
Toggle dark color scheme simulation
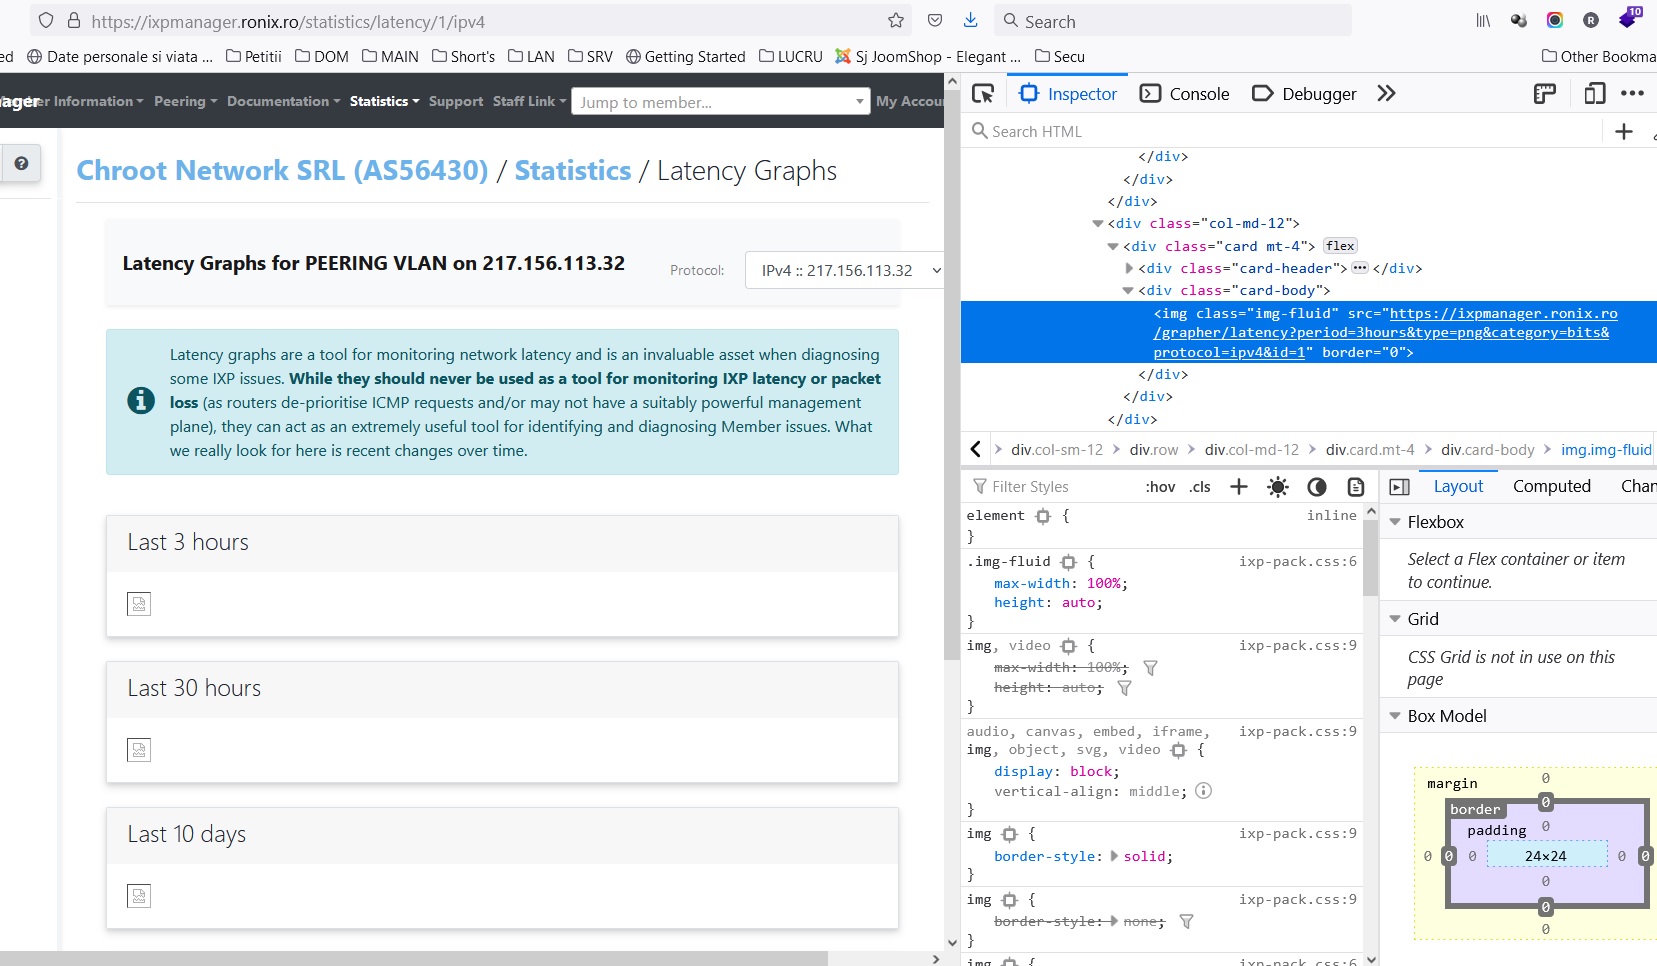1317,487
